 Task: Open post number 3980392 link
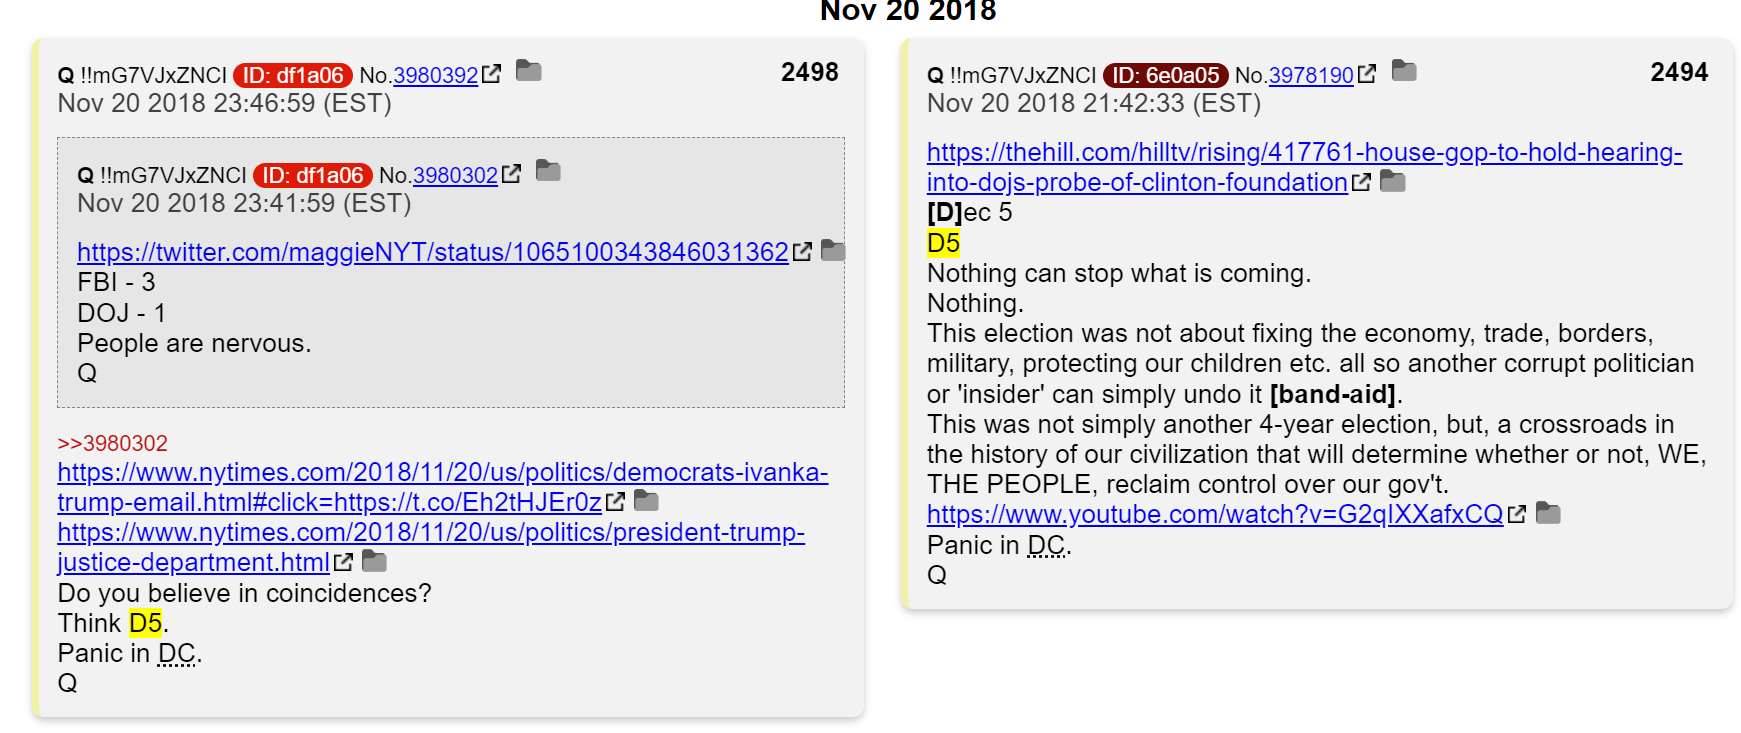[x=436, y=75]
